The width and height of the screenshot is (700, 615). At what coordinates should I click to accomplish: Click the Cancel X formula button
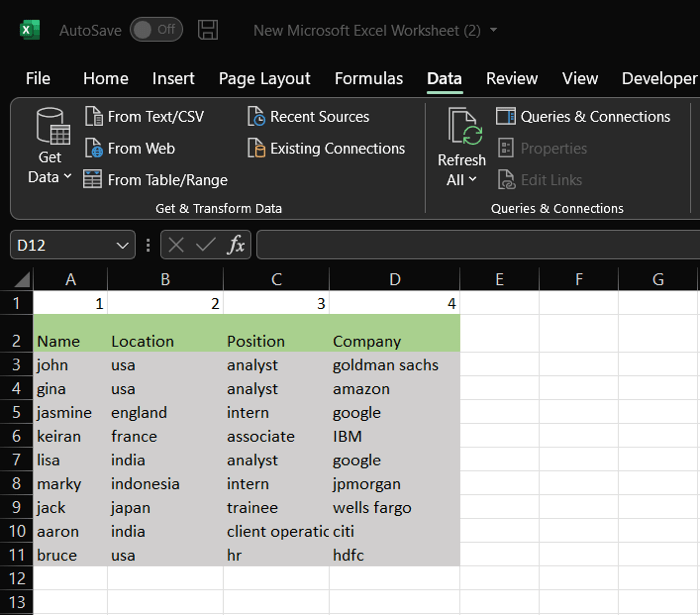(176, 245)
